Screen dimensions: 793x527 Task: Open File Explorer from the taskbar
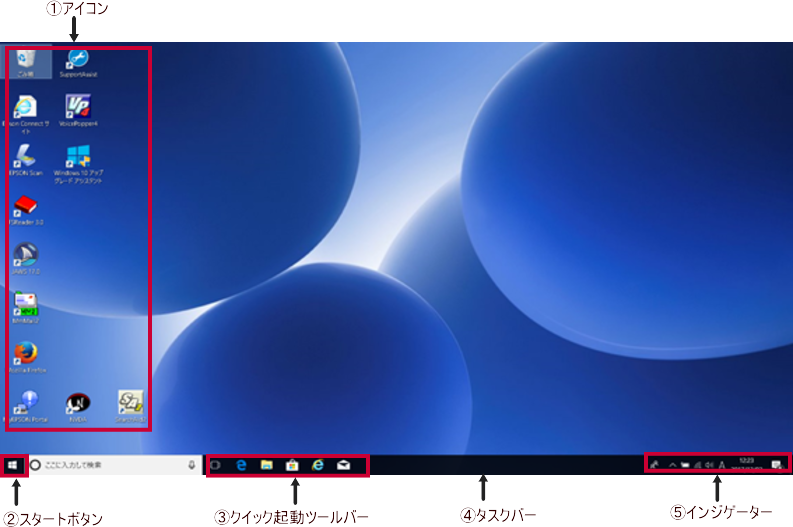point(267,465)
